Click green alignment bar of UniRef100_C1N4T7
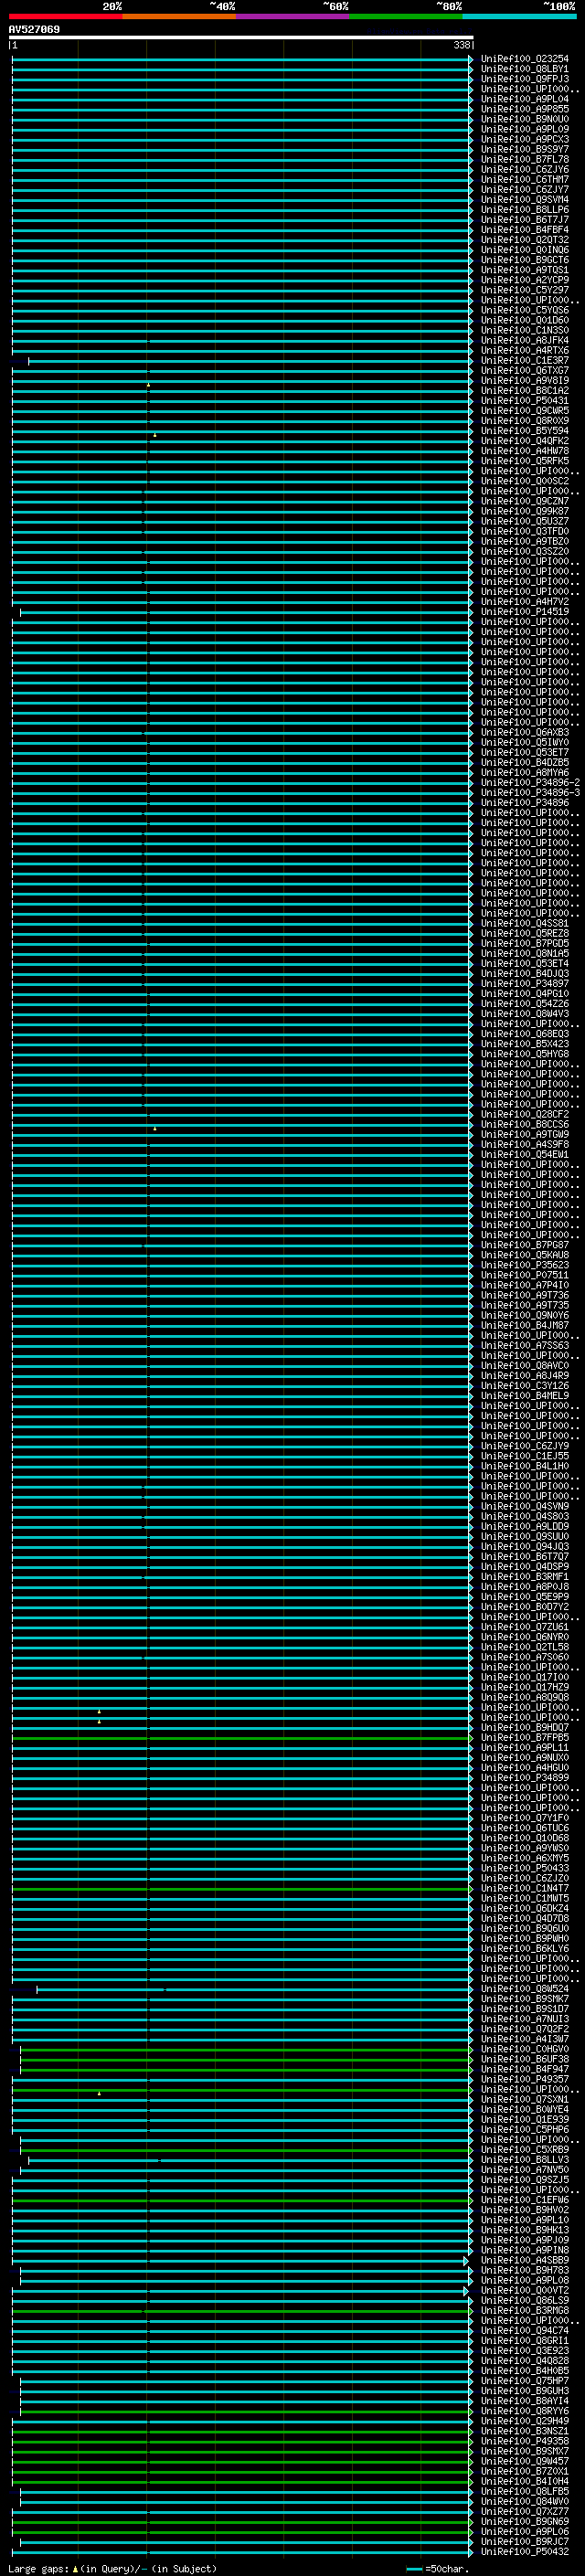This screenshot has width=585, height=2576. [x=241, y=1889]
